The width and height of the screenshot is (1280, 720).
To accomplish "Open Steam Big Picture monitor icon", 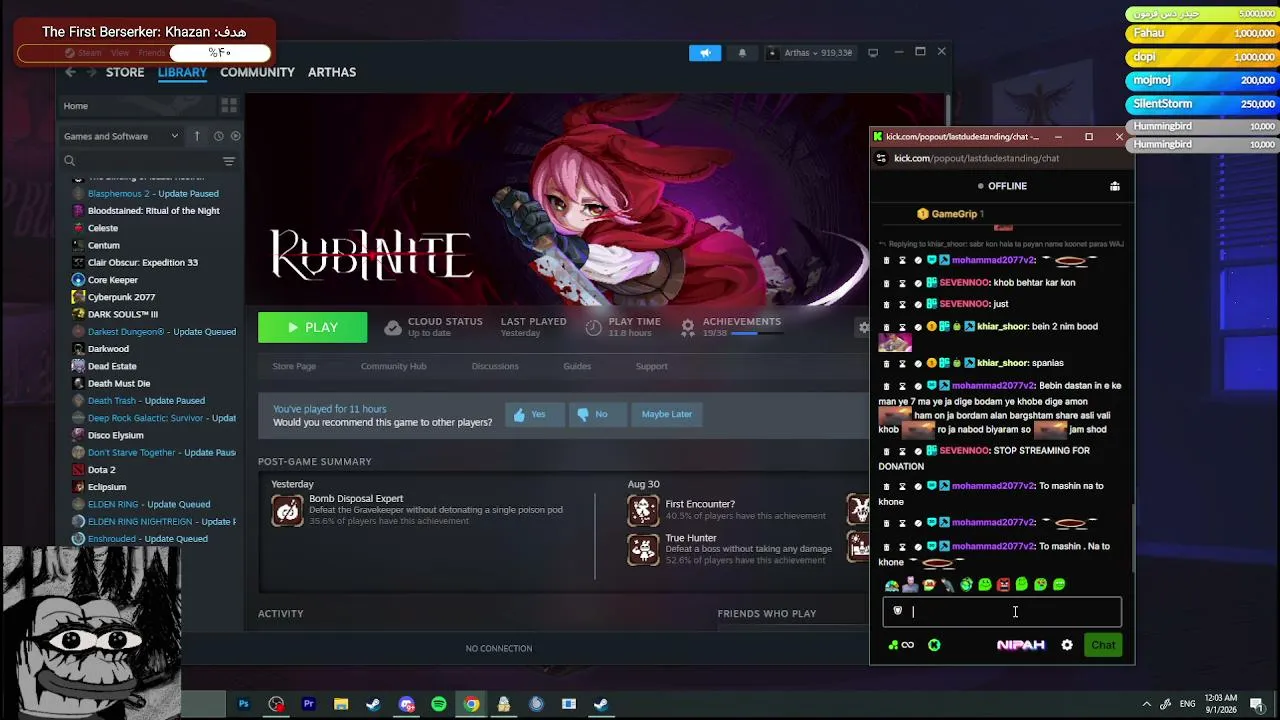I will [x=873, y=53].
